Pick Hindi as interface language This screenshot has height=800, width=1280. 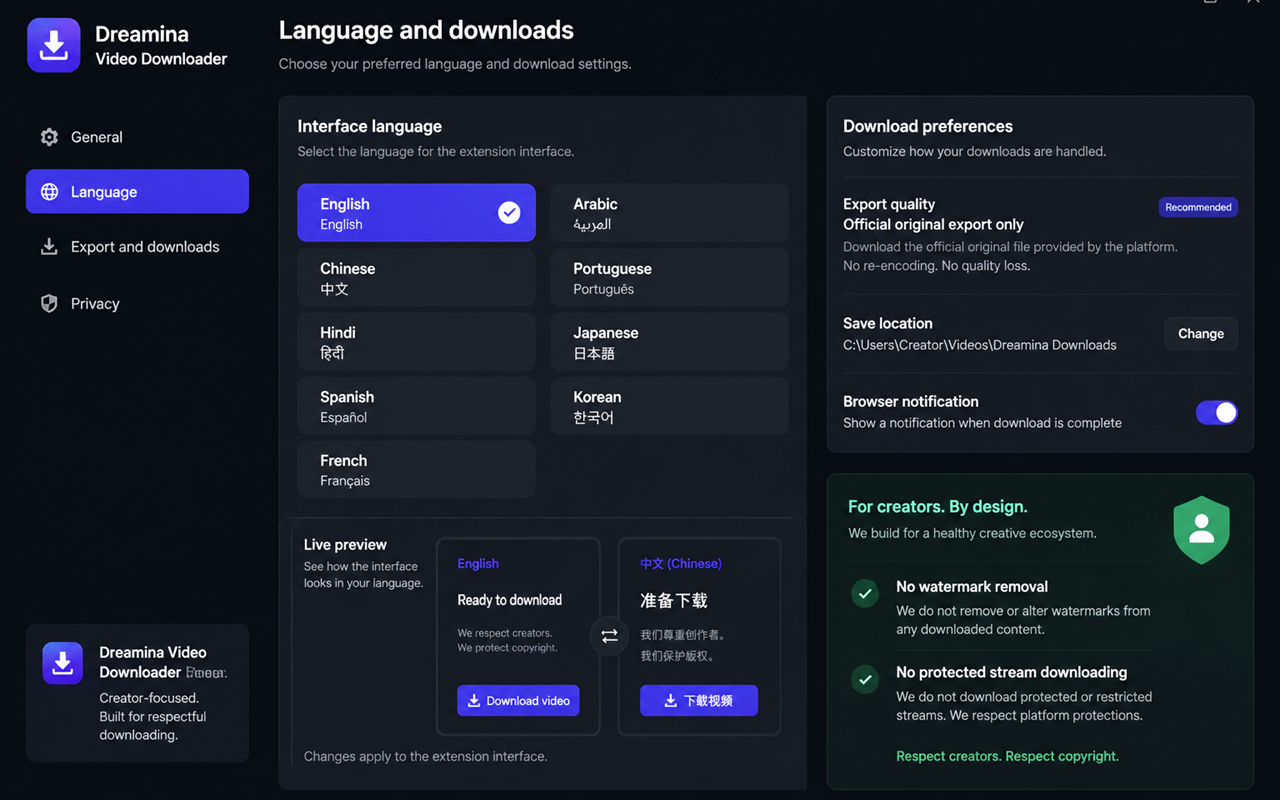click(x=416, y=341)
